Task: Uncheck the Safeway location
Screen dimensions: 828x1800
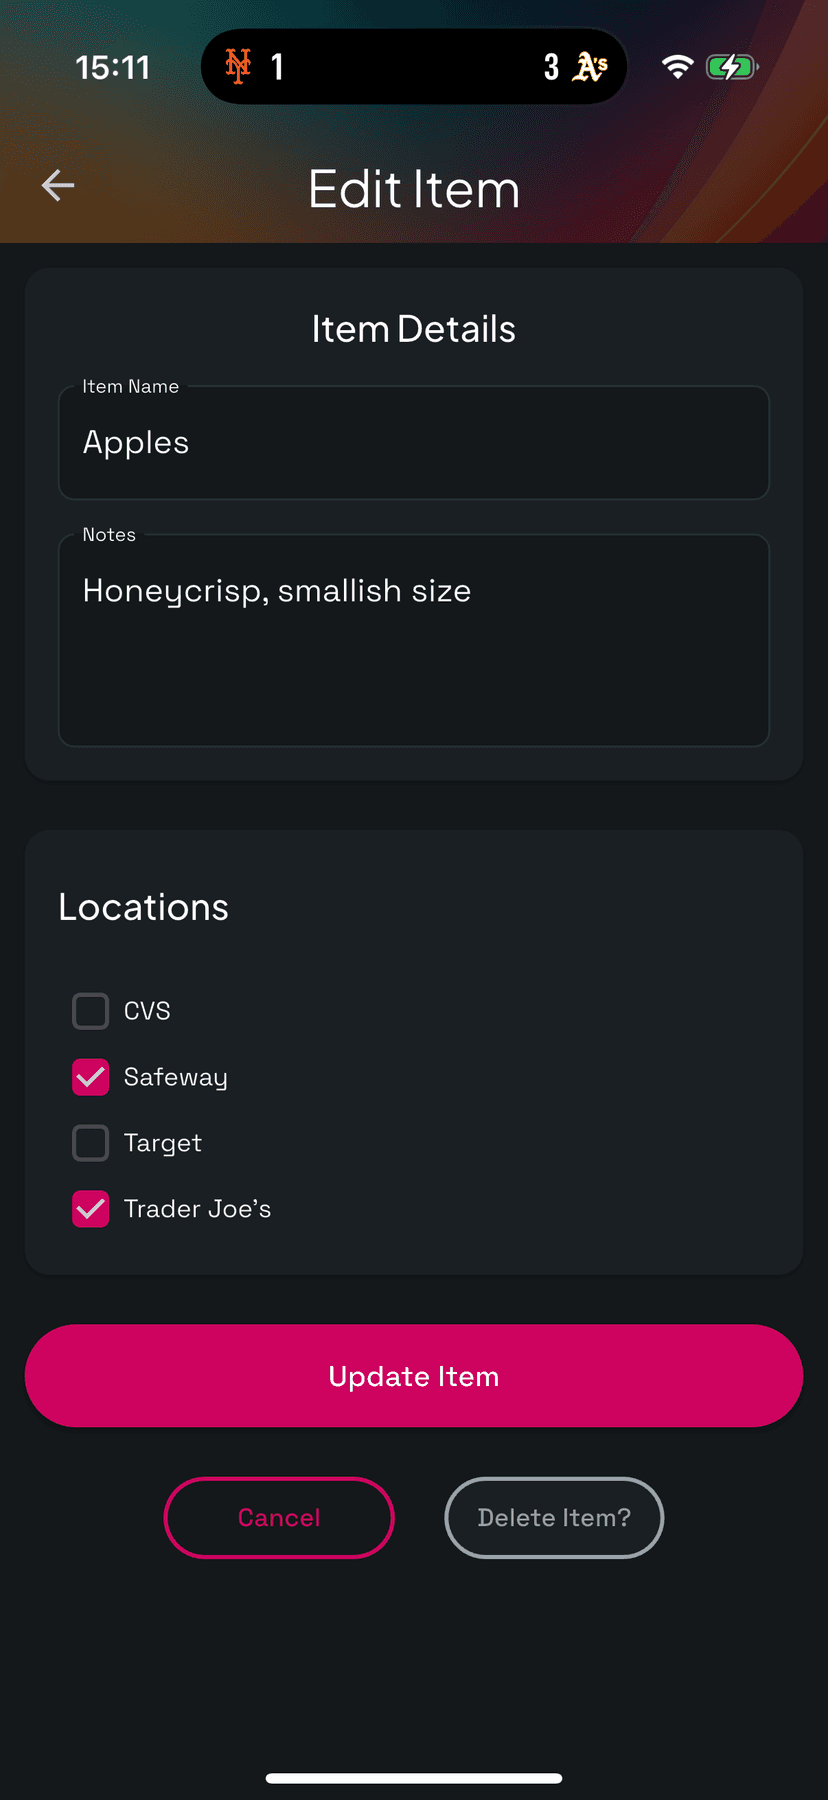Action: point(90,1077)
